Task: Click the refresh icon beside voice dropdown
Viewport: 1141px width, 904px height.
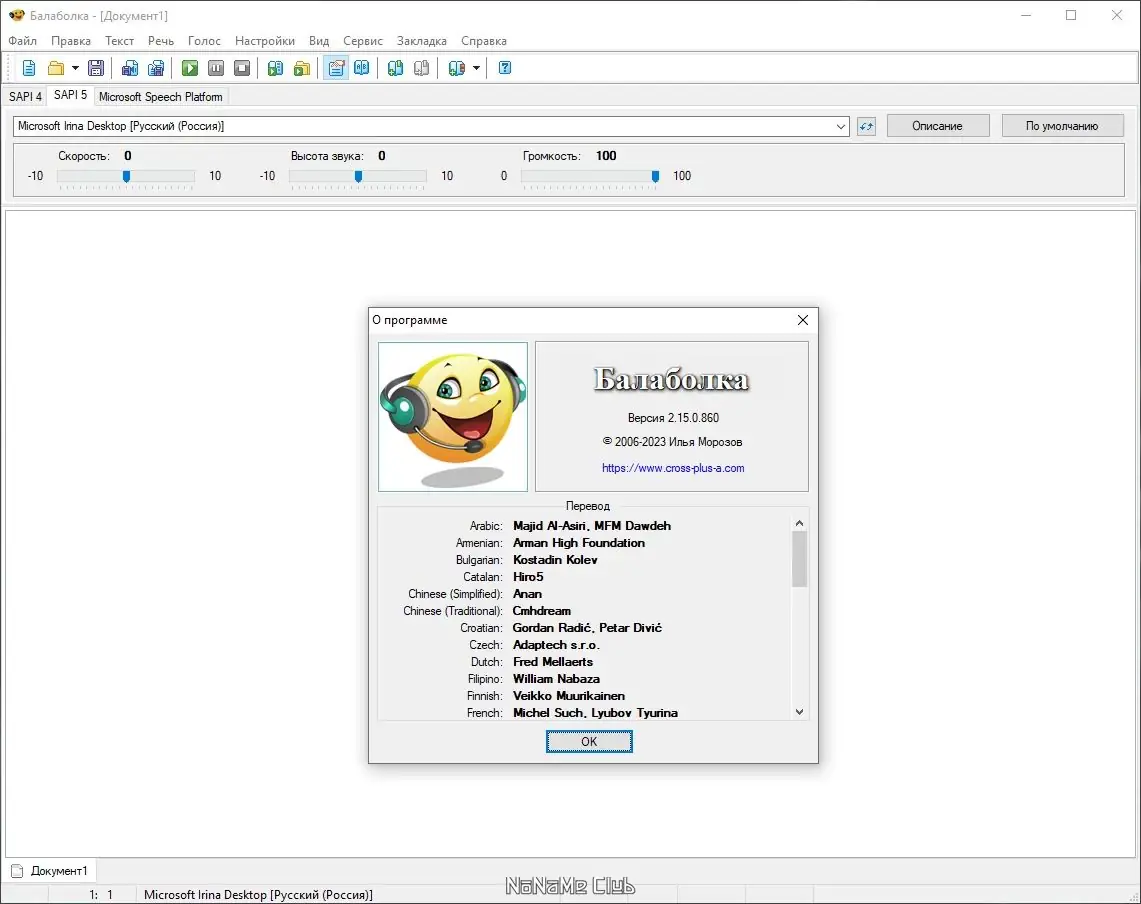Action: tap(866, 126)
